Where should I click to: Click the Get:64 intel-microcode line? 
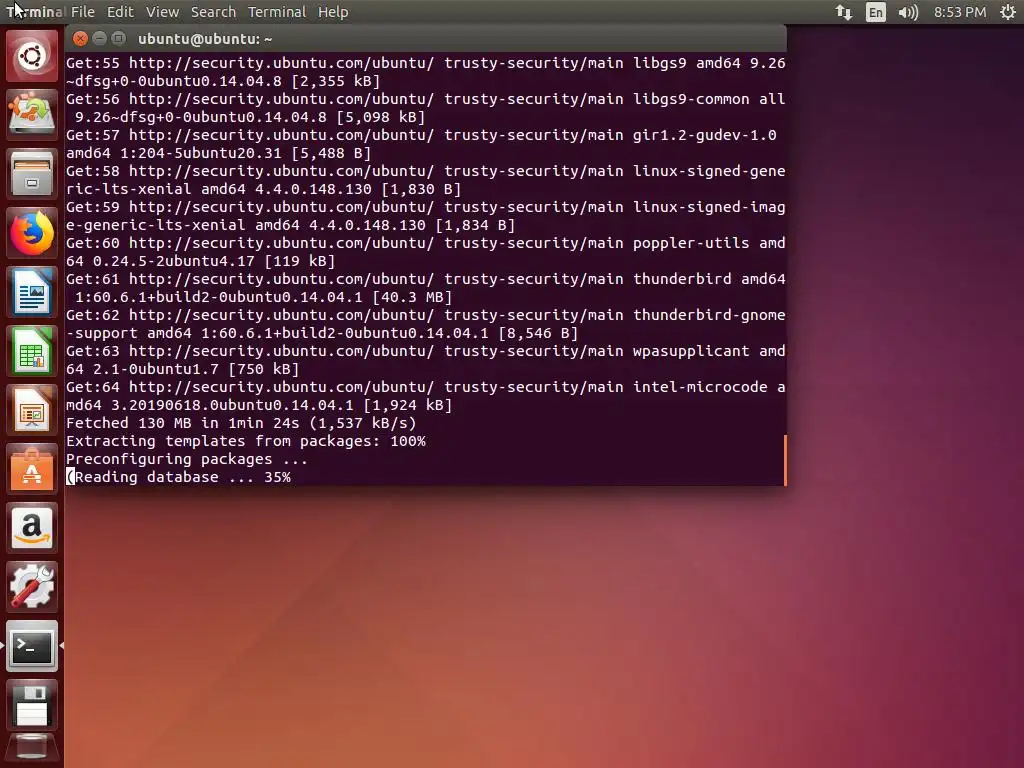click(x=426, y=396)
